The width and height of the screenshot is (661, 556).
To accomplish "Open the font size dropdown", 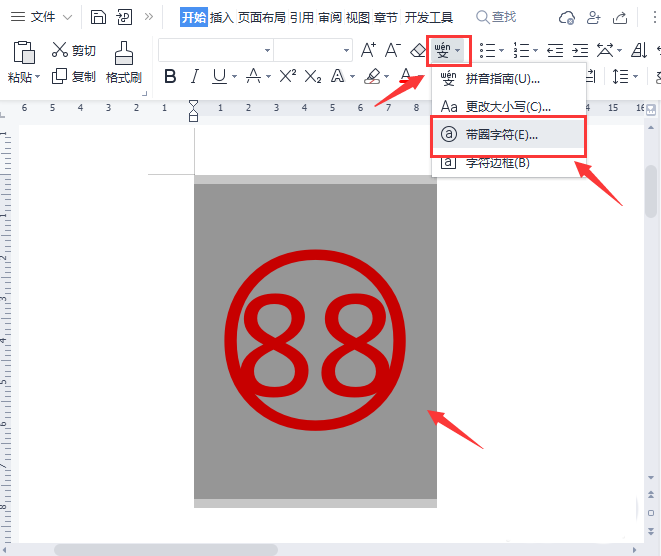I will (x=346, y=50).
